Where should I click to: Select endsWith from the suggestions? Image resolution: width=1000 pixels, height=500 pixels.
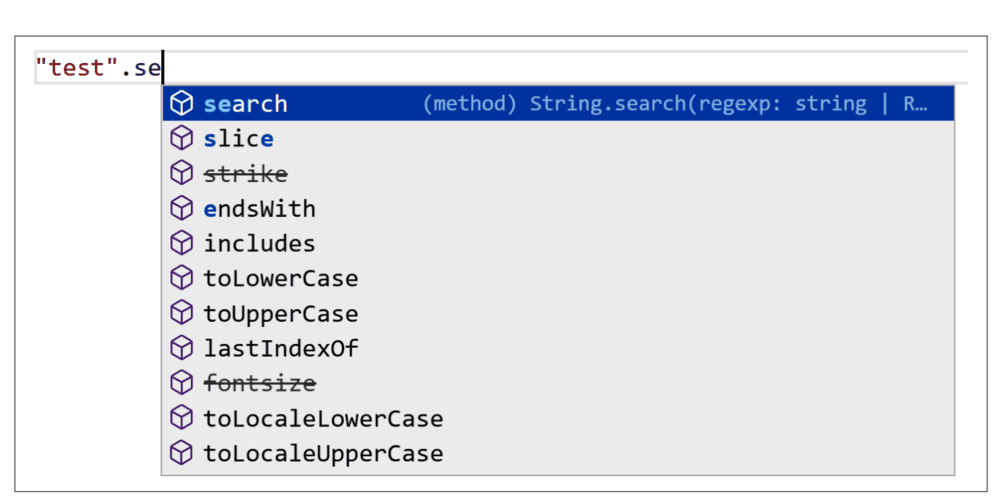point(558,209)
